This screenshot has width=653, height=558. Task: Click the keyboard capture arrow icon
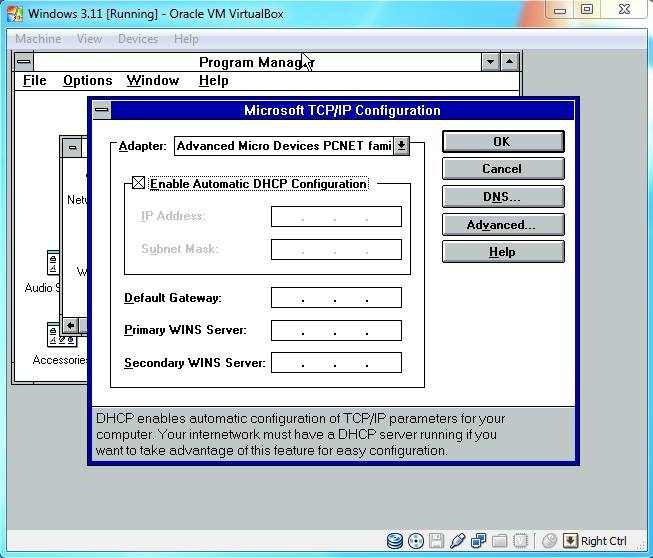click(570, 541)
